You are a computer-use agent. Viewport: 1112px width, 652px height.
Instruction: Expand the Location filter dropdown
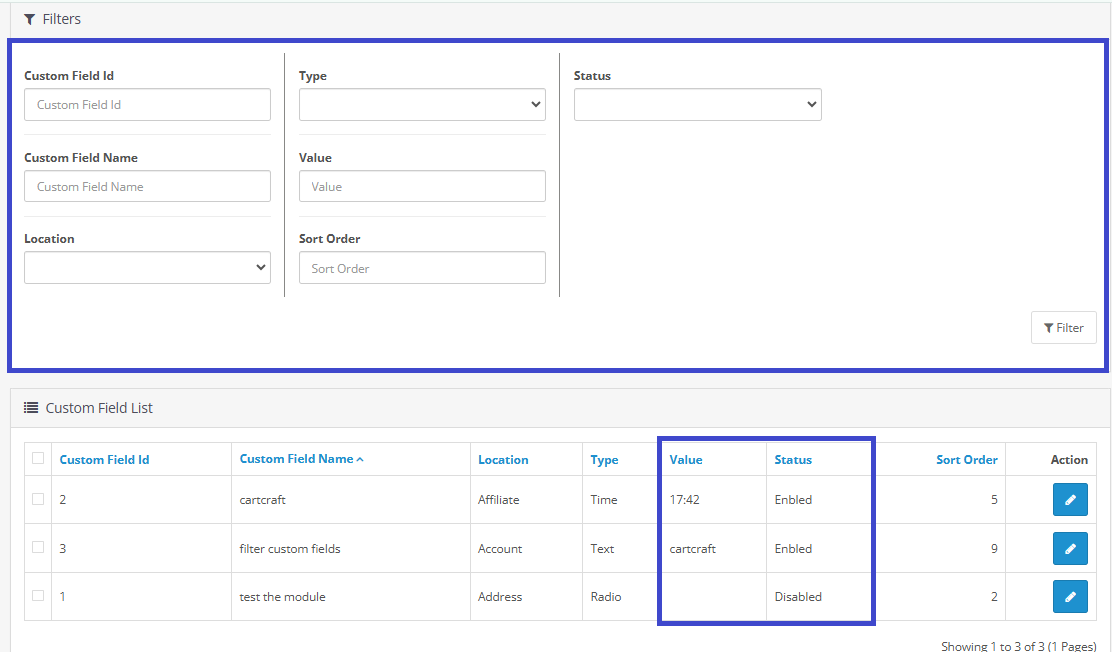[147, 267]
